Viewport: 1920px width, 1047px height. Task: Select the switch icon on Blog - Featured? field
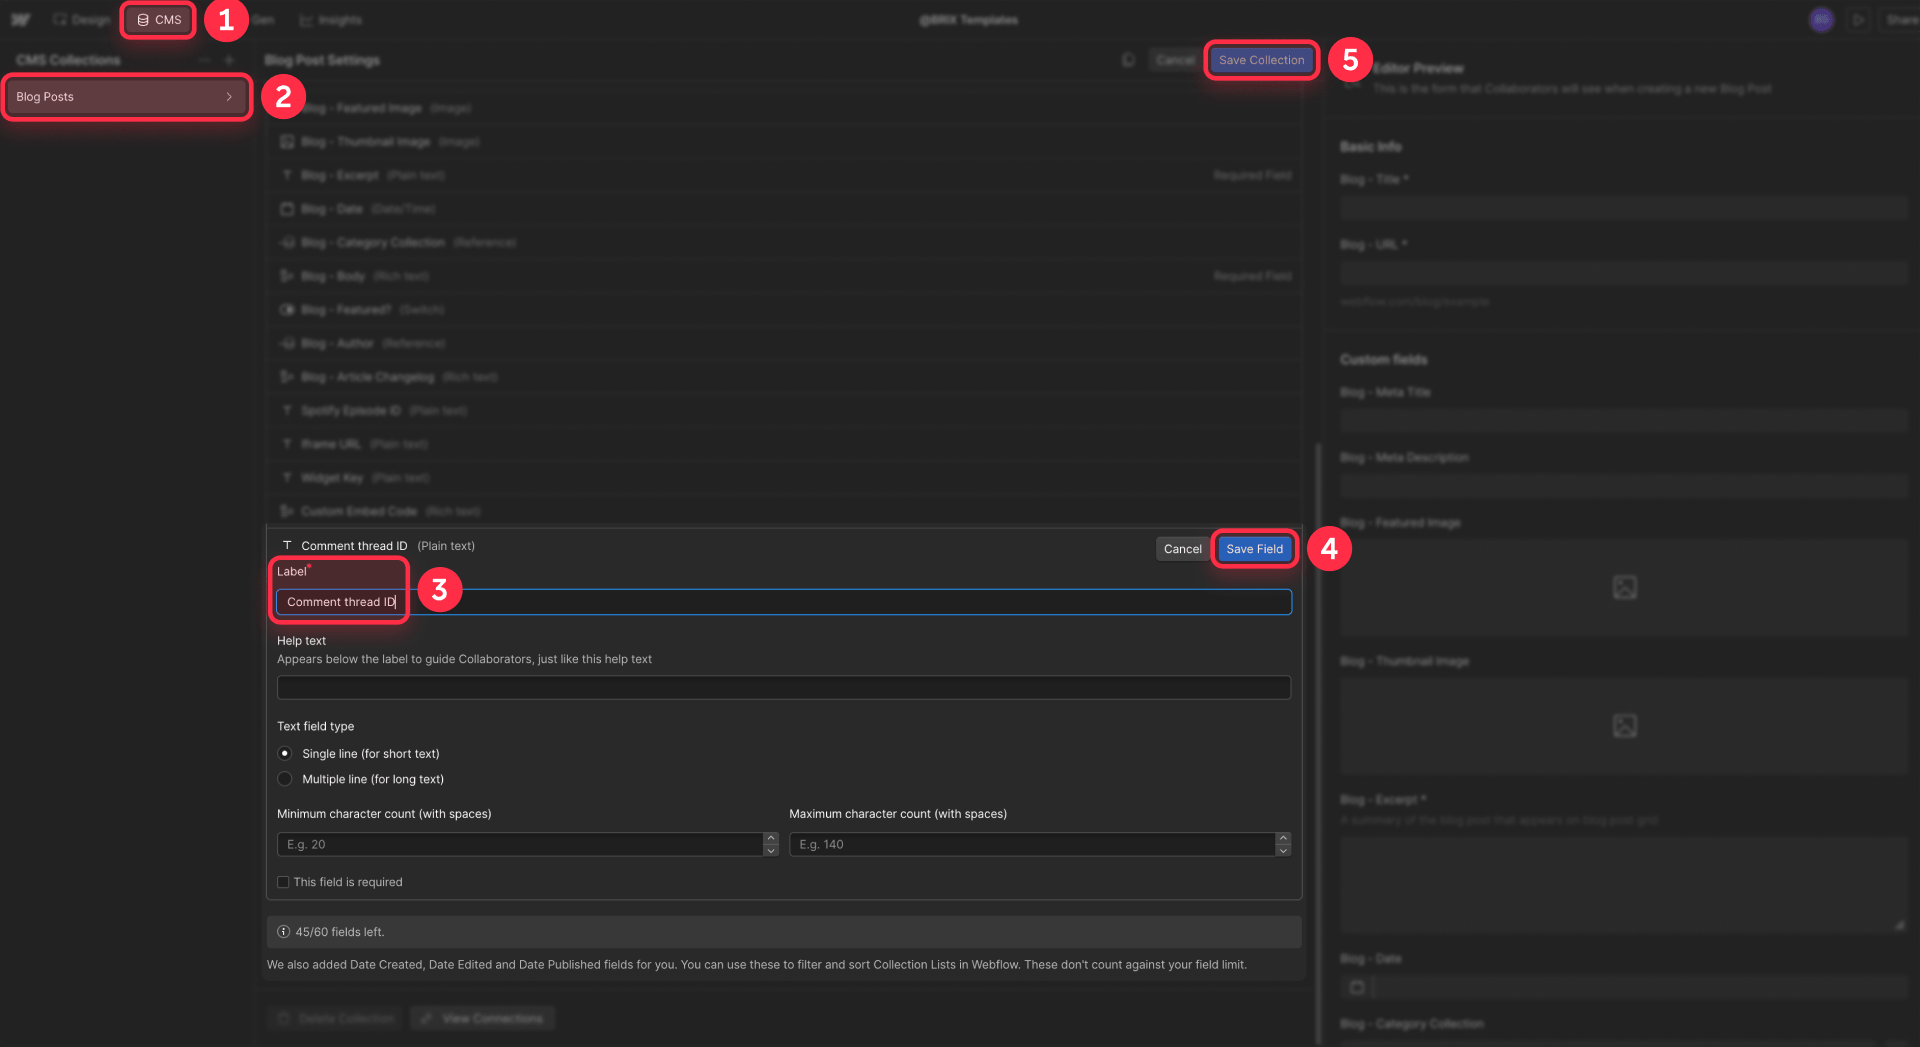pos(288,309)
